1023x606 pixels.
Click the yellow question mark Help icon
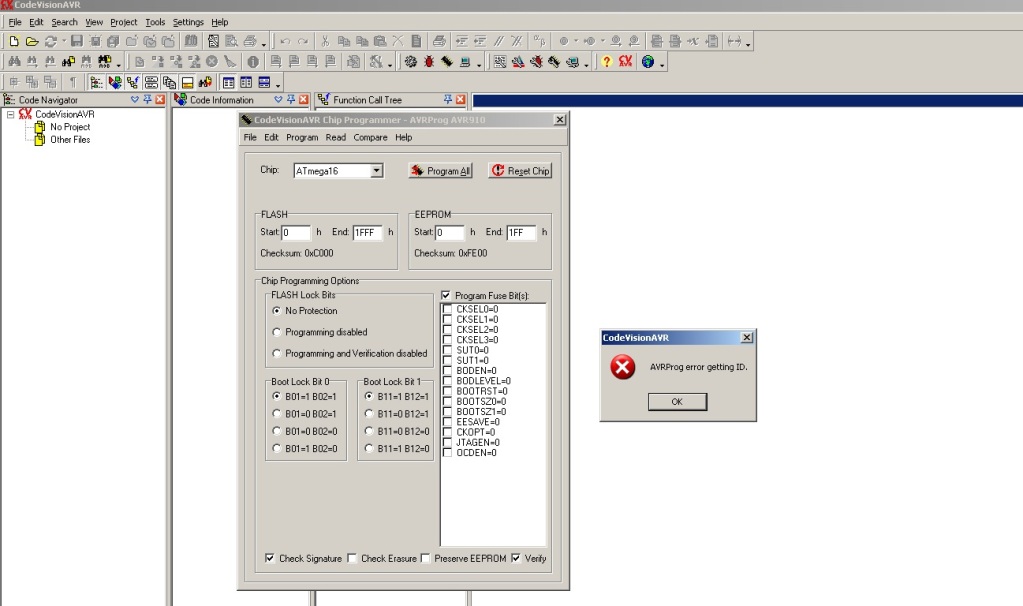click(x=607, y=62)
